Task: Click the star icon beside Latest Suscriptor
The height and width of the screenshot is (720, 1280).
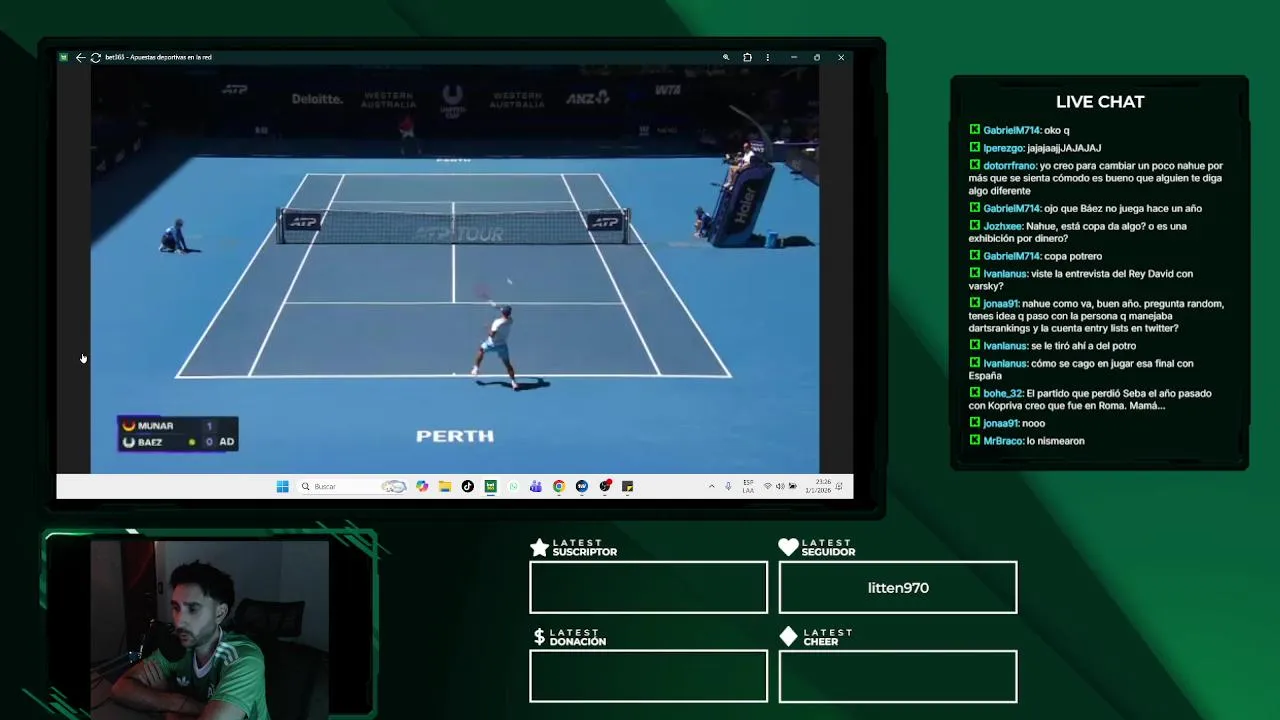Action: [539, 547]
